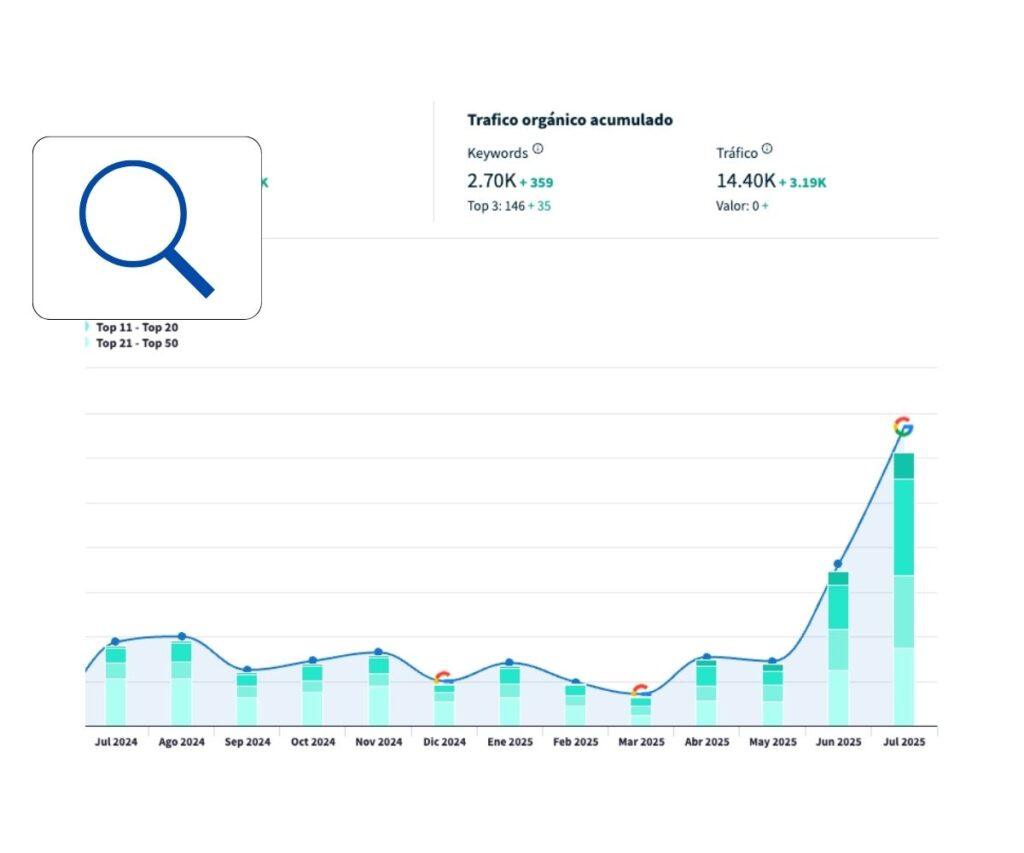
Task: Select the Sep 2024 stacked bar
Action: click(x=247, y=699)
